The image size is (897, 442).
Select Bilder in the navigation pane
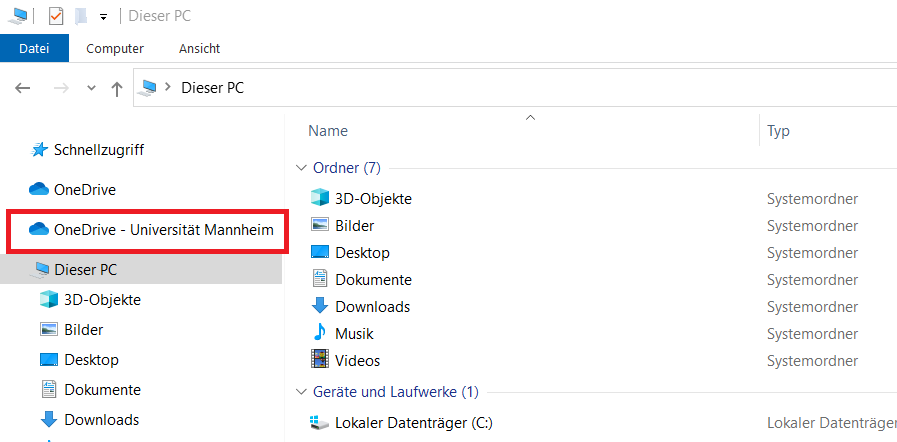click(x=84, y=329)
